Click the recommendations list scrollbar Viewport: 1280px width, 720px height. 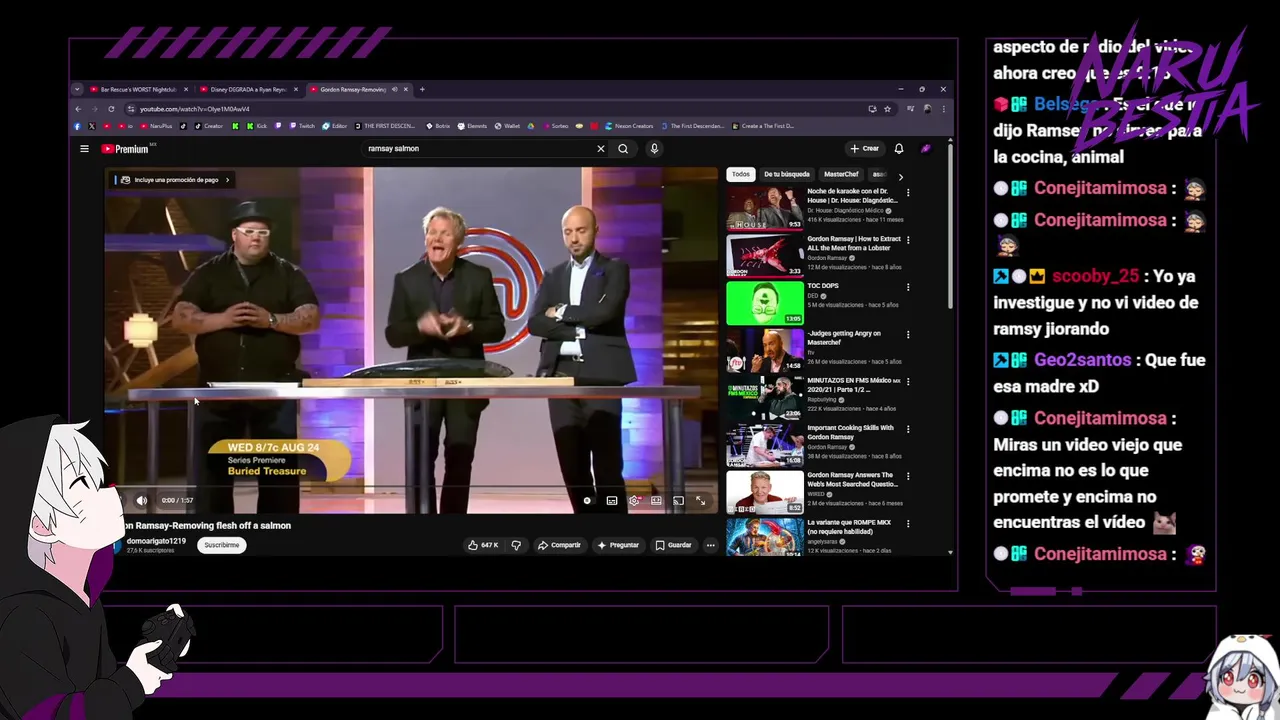[x=950, y=227]
